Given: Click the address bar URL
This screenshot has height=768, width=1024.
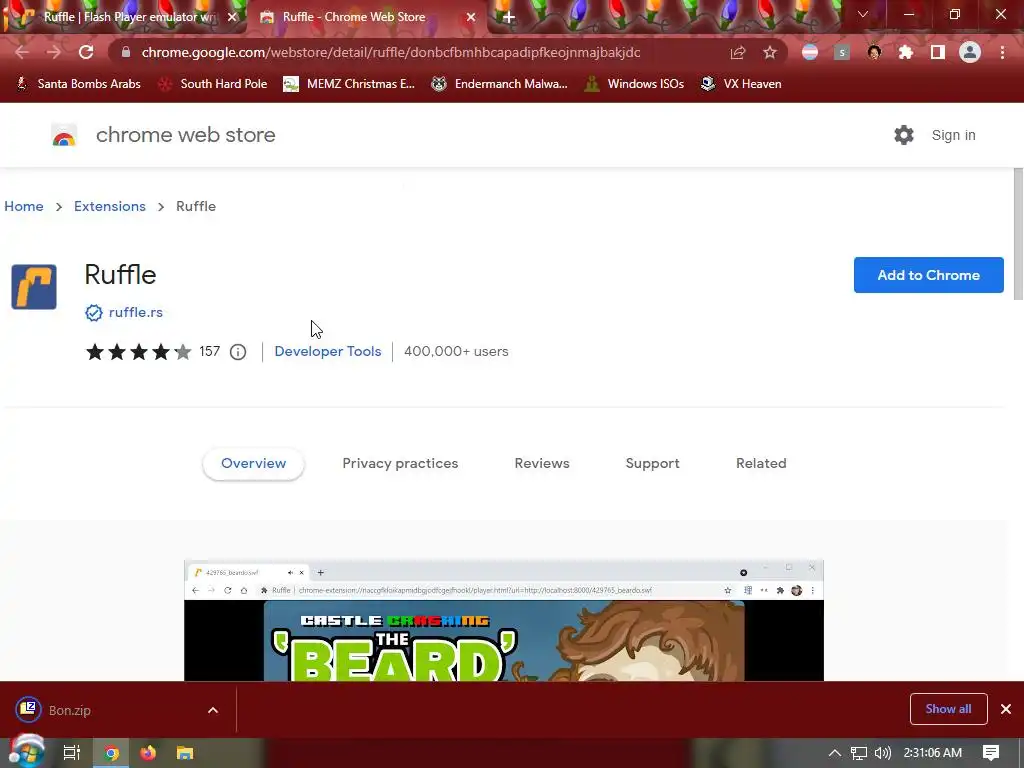Looking at the screenshot, I should (391, 52).
